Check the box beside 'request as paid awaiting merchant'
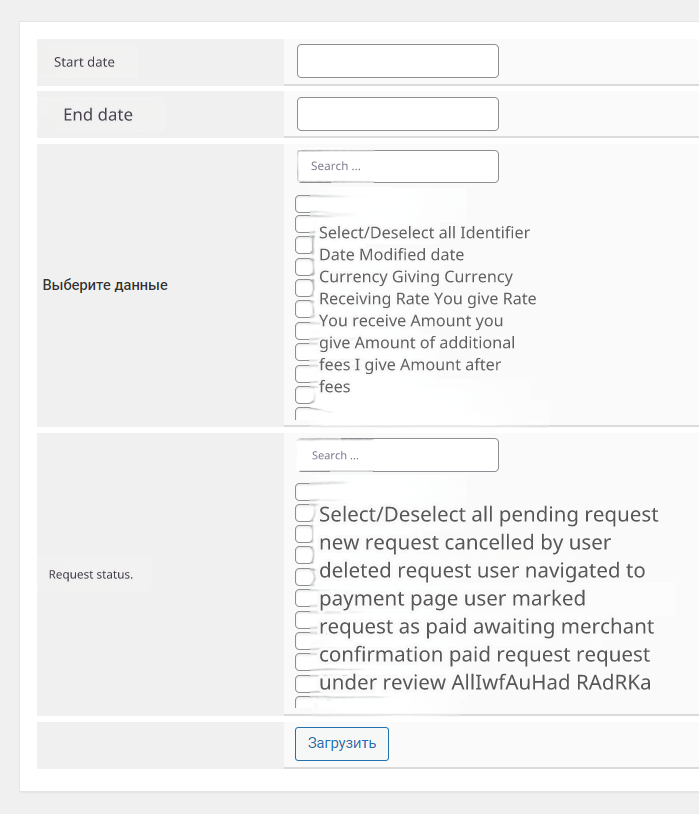Screen dimensions: 699x814 click(x=304, y=619)
